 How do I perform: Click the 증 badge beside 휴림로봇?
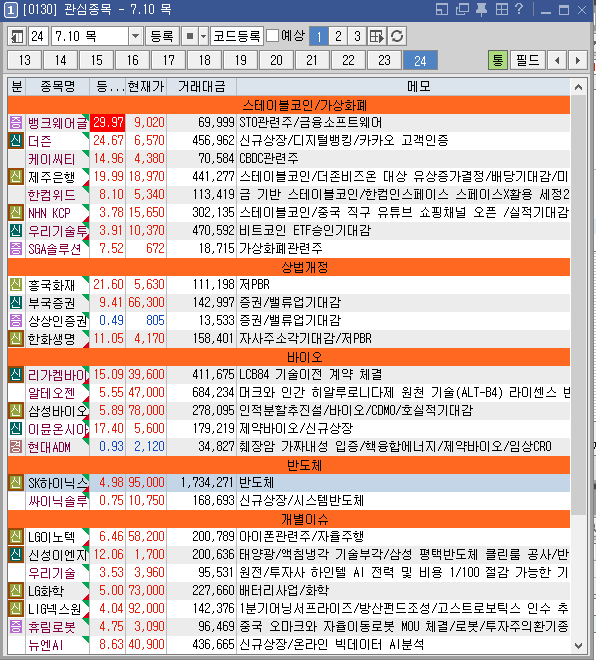coord(16,627)
